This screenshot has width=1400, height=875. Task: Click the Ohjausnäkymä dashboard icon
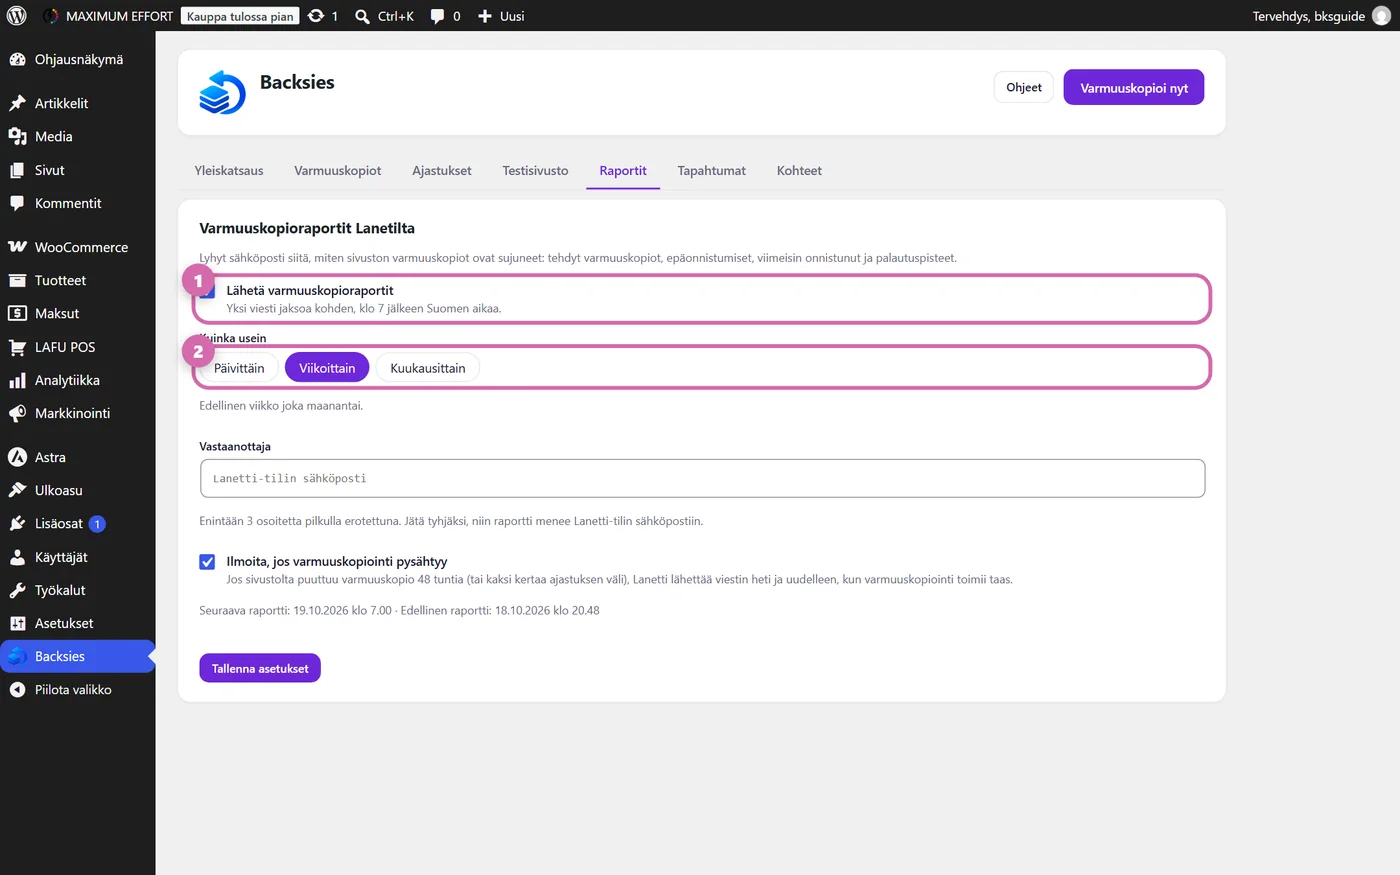click(17, 60)
